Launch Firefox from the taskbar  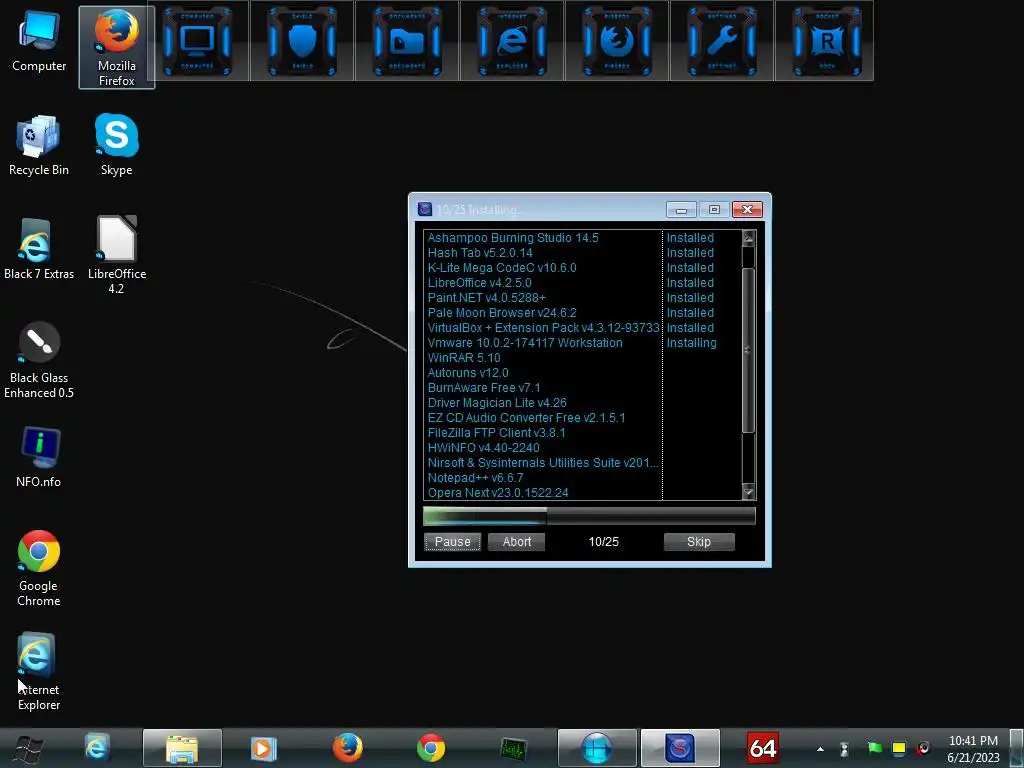[x=347, y=748]
